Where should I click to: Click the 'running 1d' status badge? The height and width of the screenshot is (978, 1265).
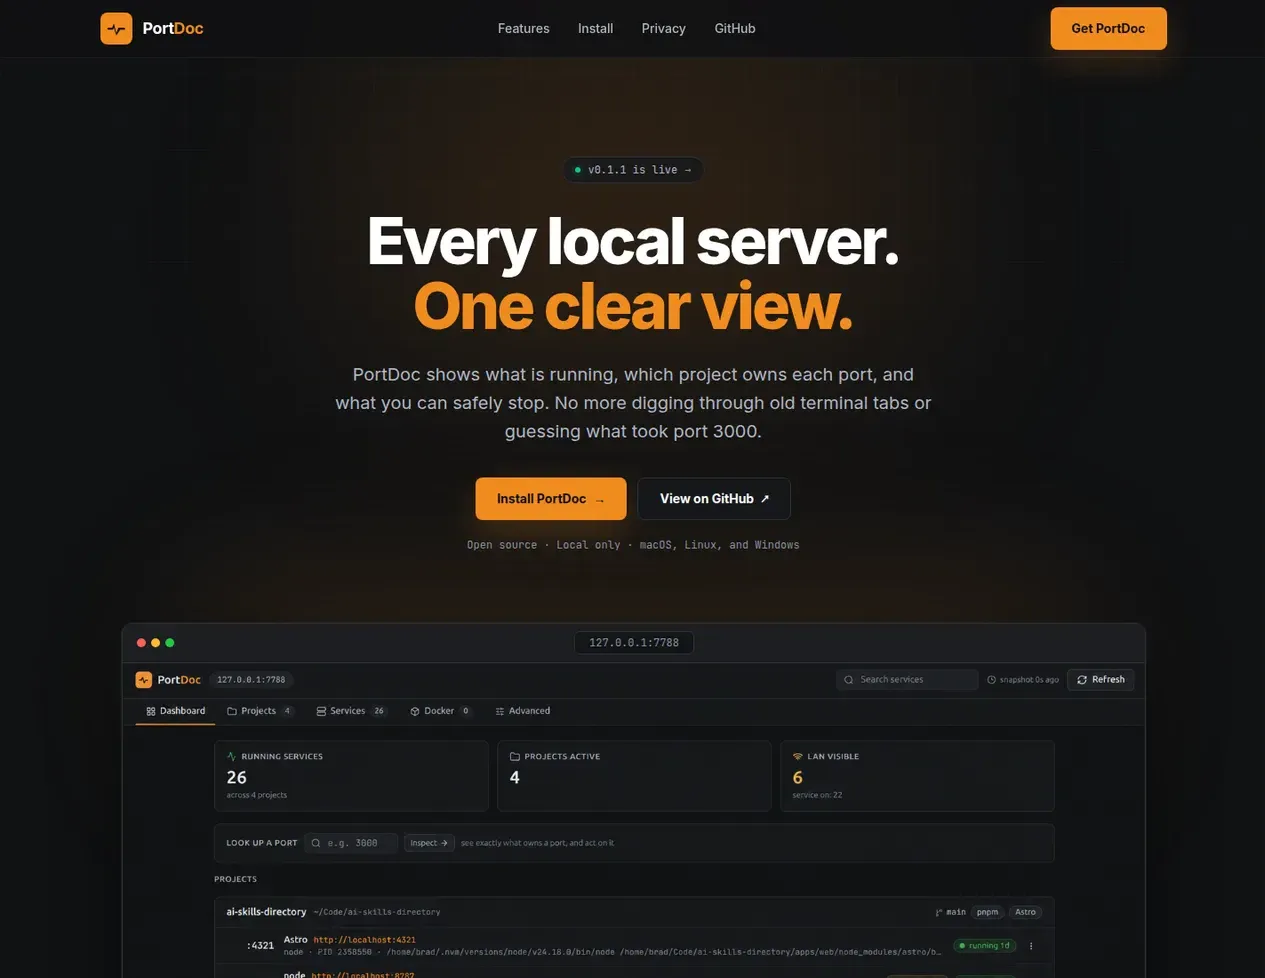pyautogui.click(x=985, y=946)
